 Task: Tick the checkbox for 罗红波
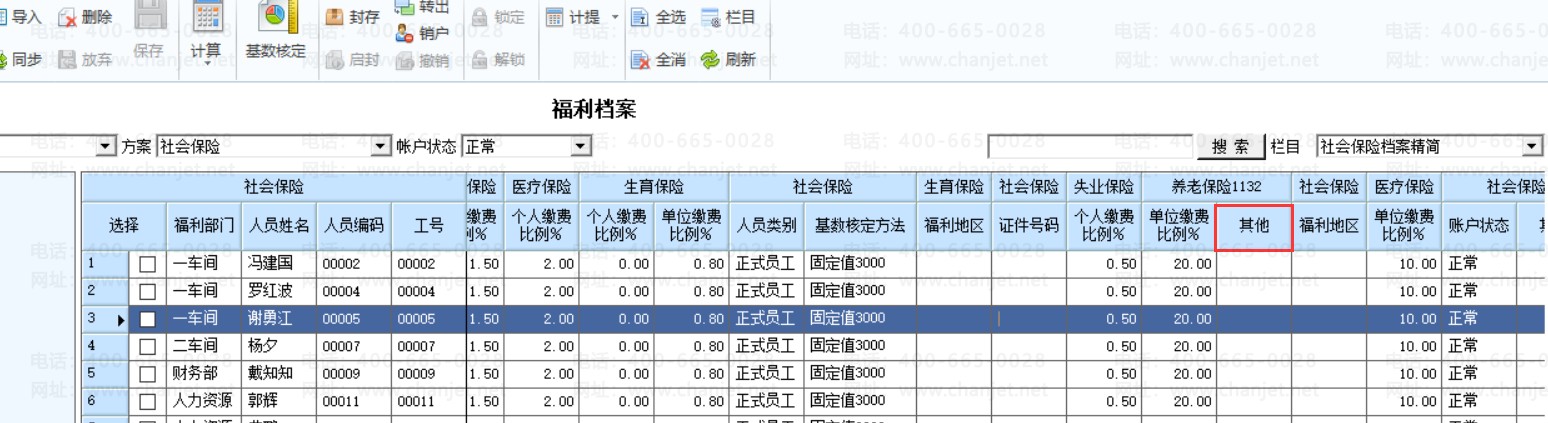coord(148,292)
